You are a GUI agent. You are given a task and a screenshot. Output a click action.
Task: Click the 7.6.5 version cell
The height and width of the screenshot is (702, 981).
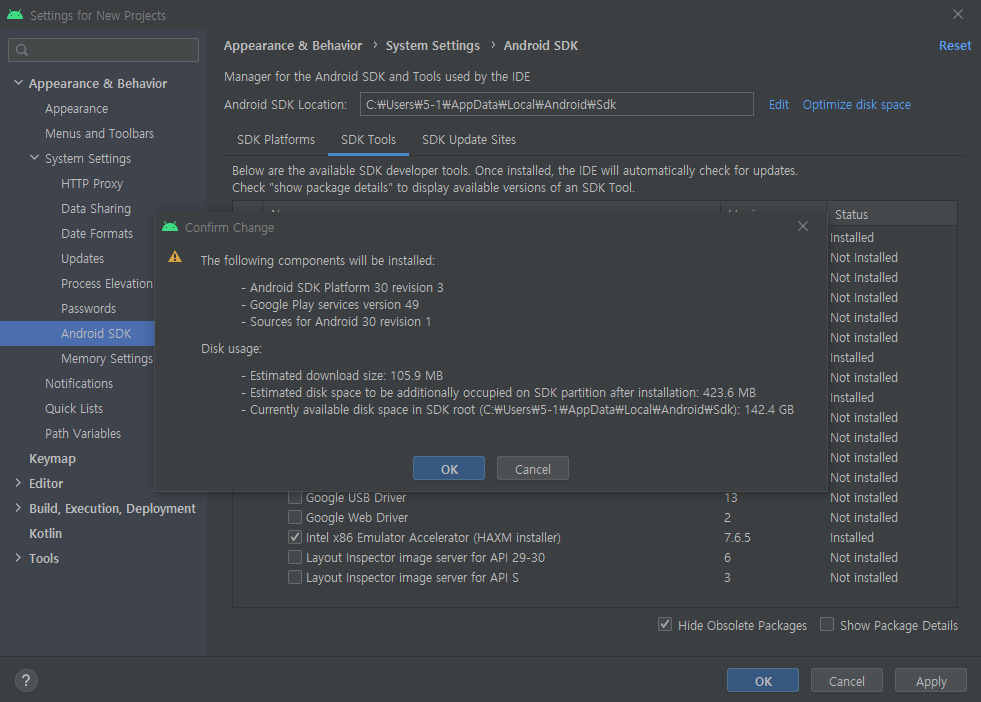(x=737, y=537)
